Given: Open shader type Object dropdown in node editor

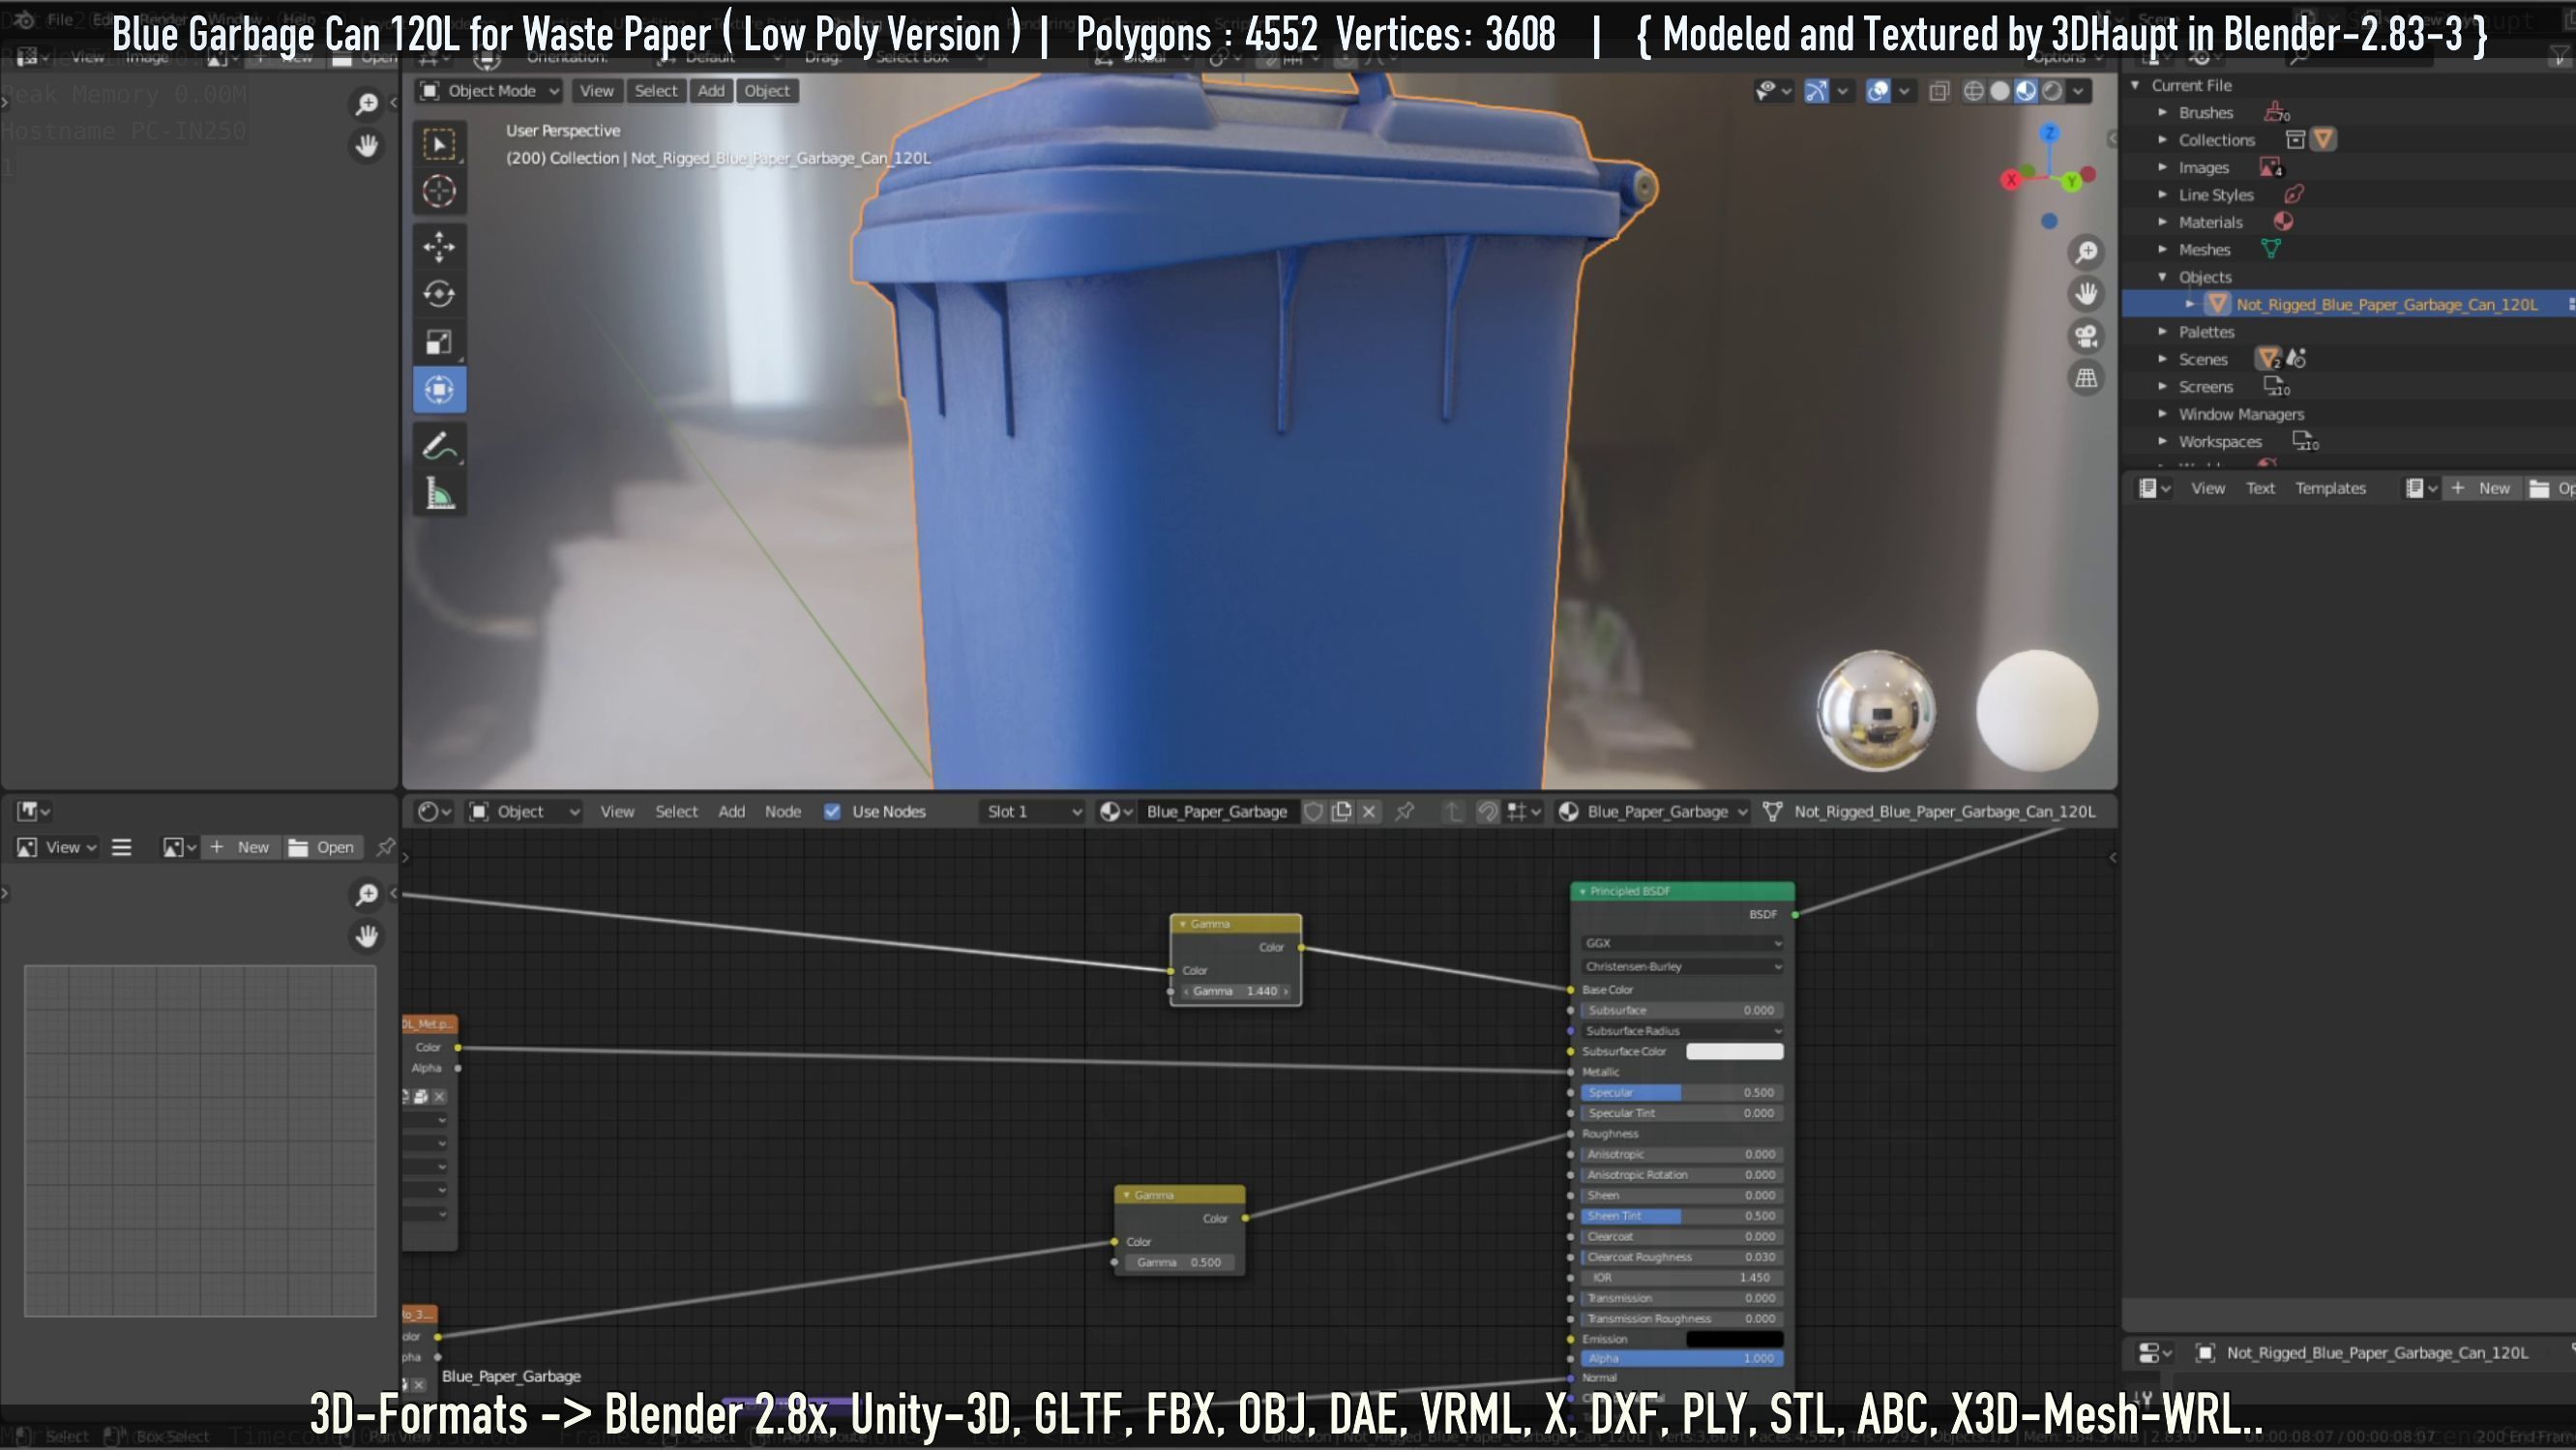Looking at the screenshot, I should coord(524,811).
